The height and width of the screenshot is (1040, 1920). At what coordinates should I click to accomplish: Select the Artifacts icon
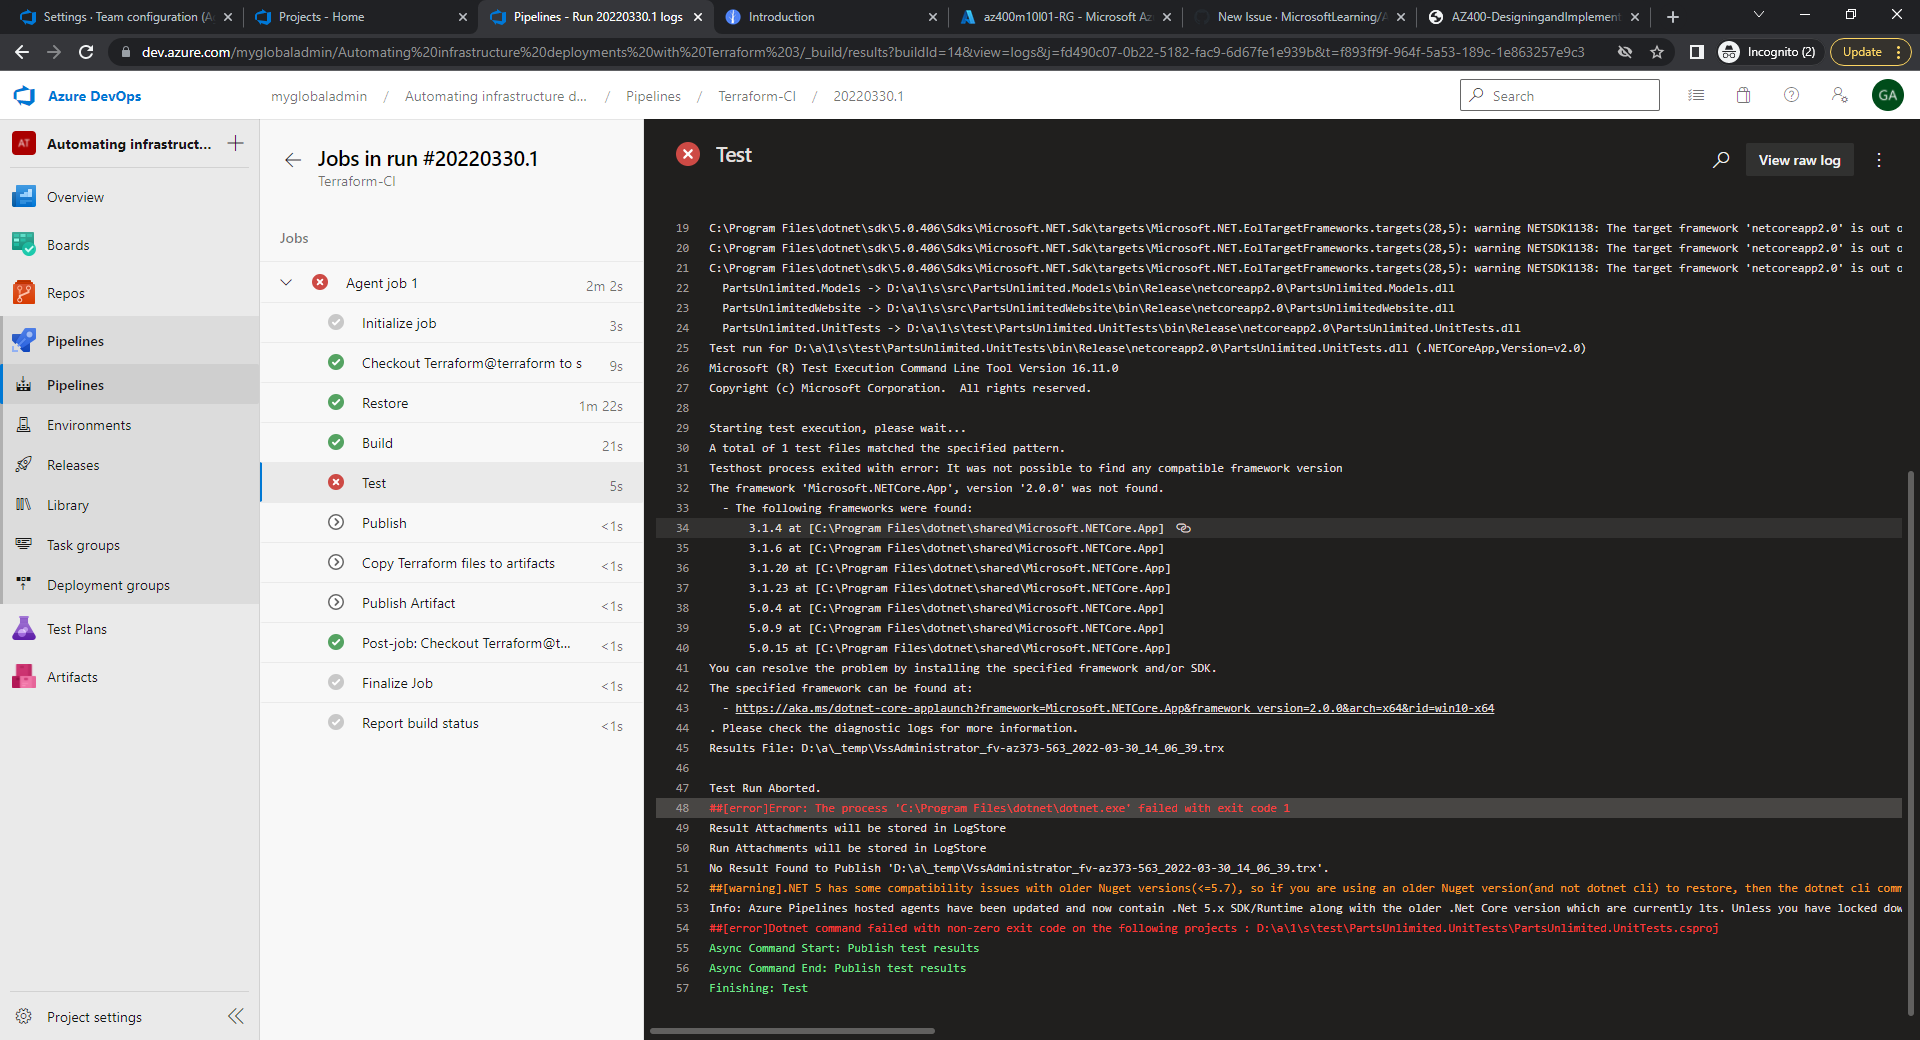pos(23,677)
